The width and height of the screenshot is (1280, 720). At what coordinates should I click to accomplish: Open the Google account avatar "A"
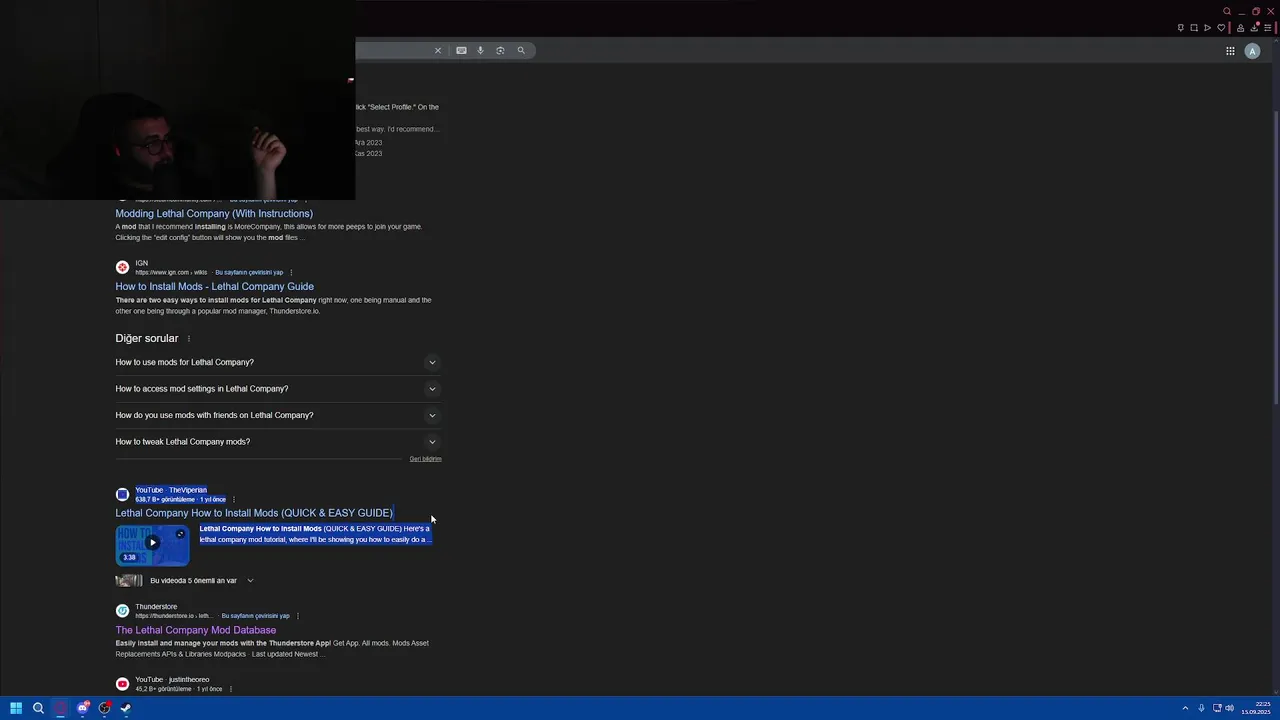[1252, 51]
